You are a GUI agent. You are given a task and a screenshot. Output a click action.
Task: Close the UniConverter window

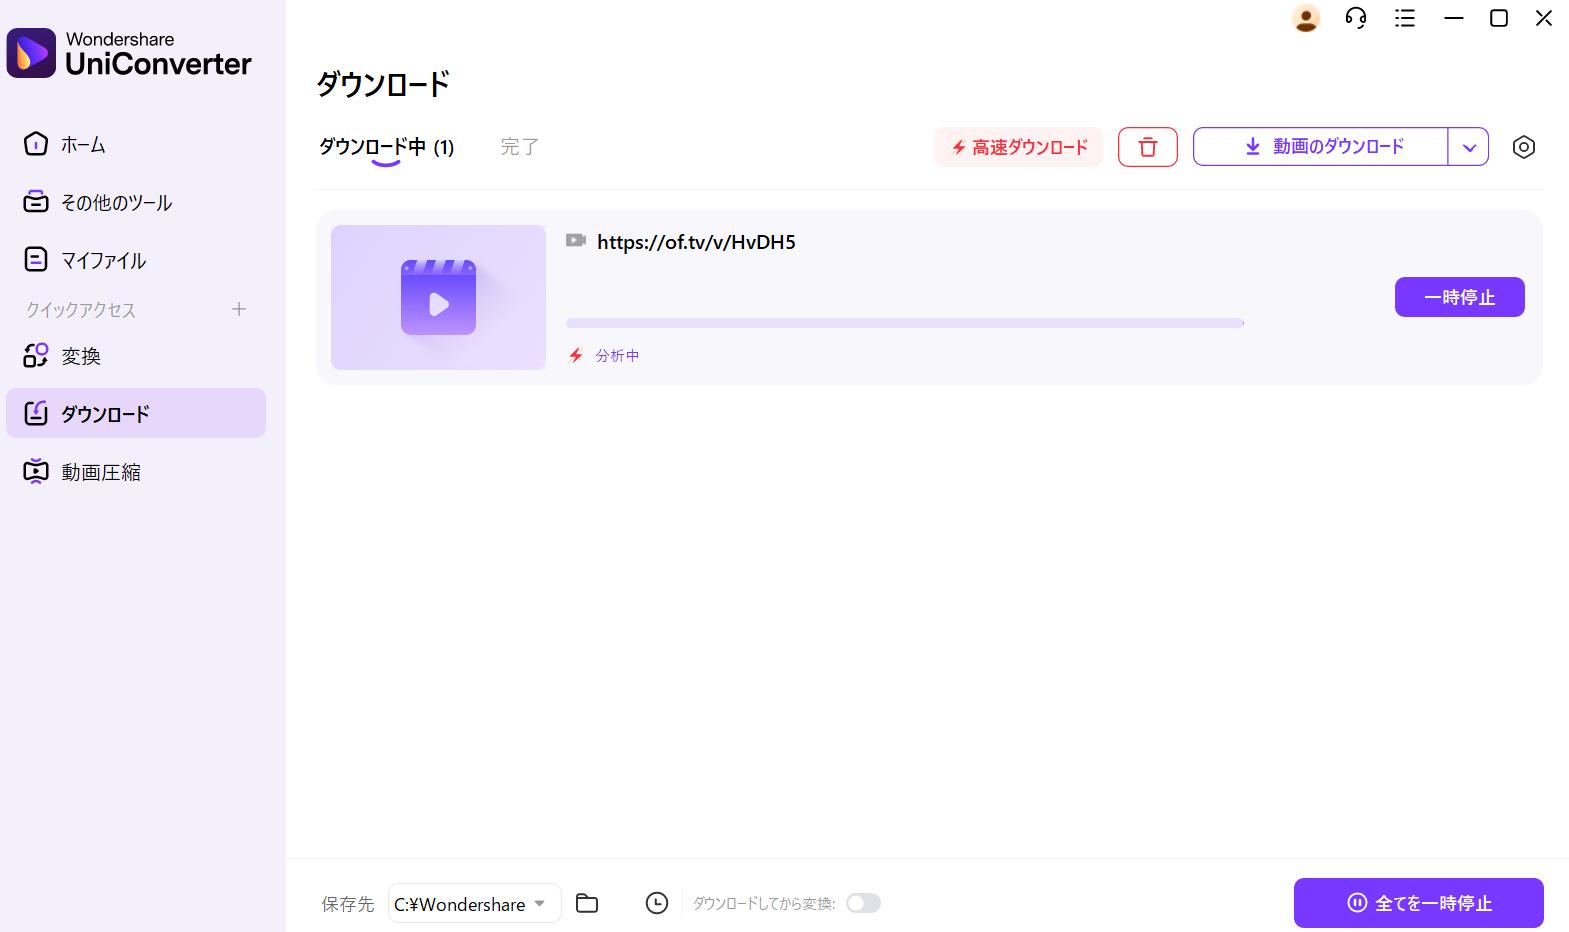pyautogui.click(x=1544, y=18)
